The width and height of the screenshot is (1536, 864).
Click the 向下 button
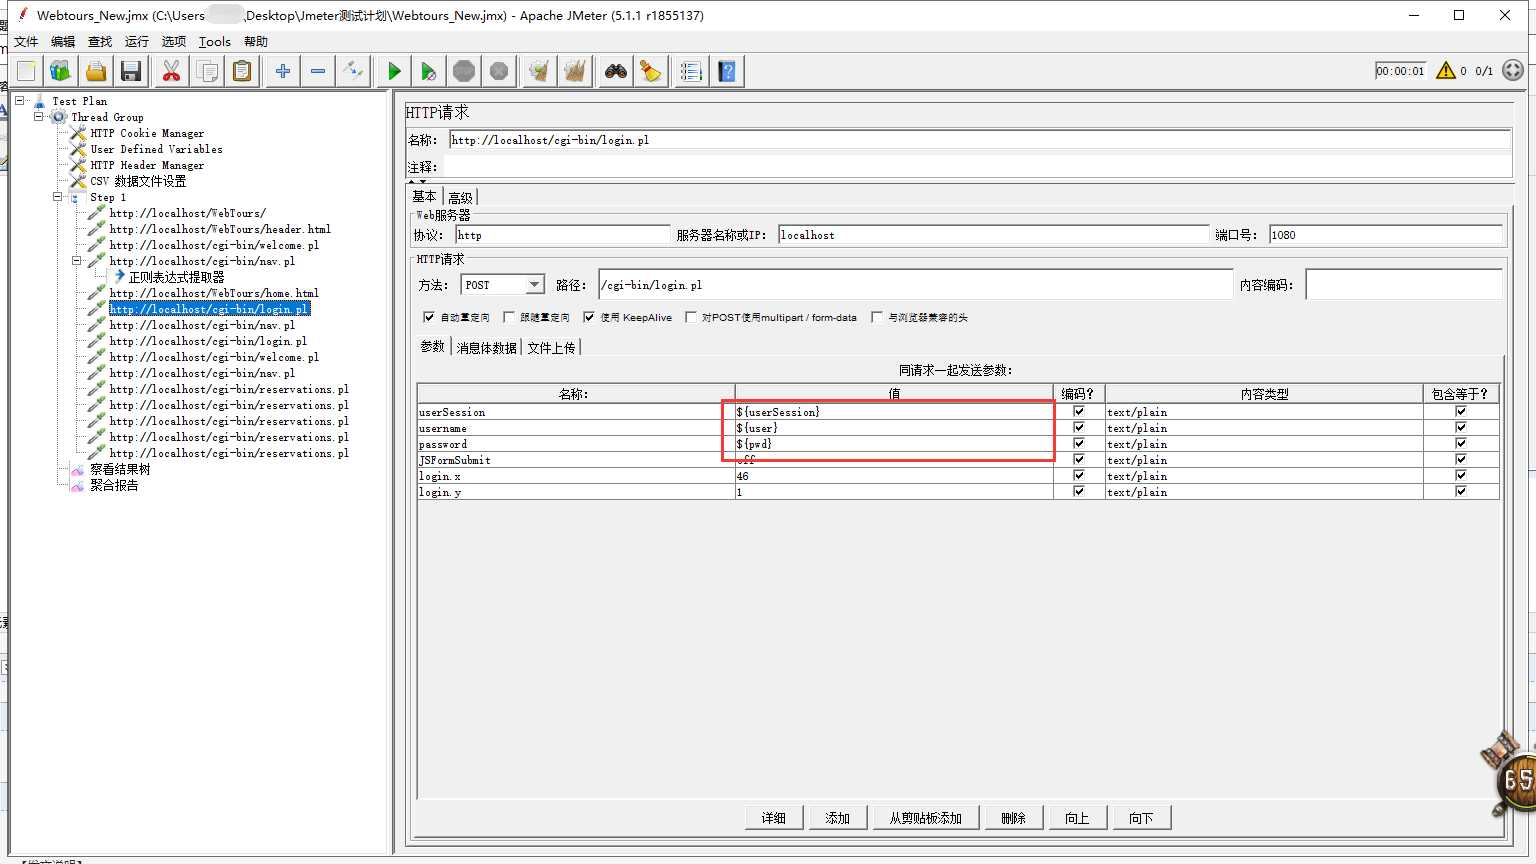(x=1142, y=818)
